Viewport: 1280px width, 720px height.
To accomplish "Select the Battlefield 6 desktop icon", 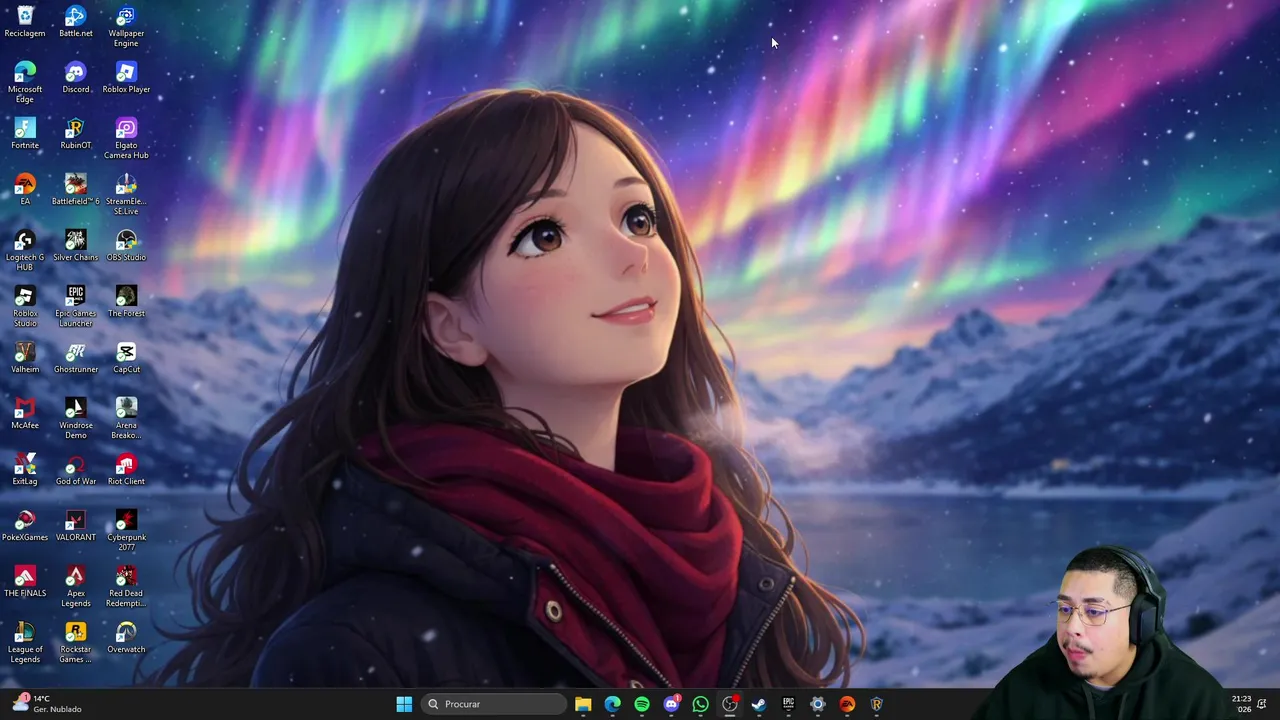I will (x=75, y=190).
